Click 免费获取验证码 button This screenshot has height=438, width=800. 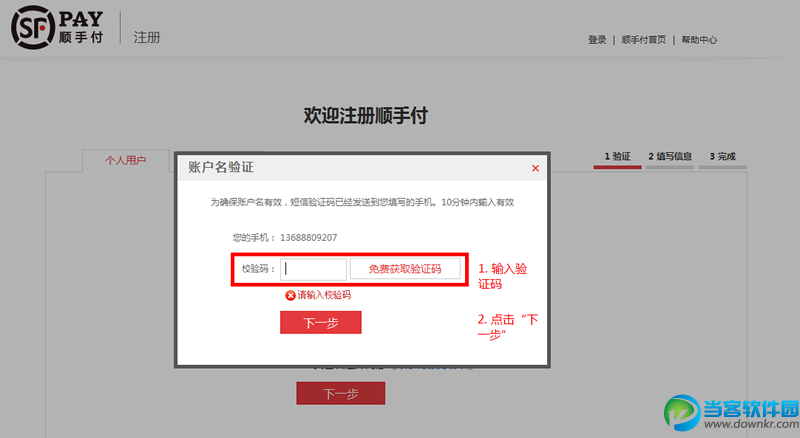pyautogui.click(x=405, y=269)
